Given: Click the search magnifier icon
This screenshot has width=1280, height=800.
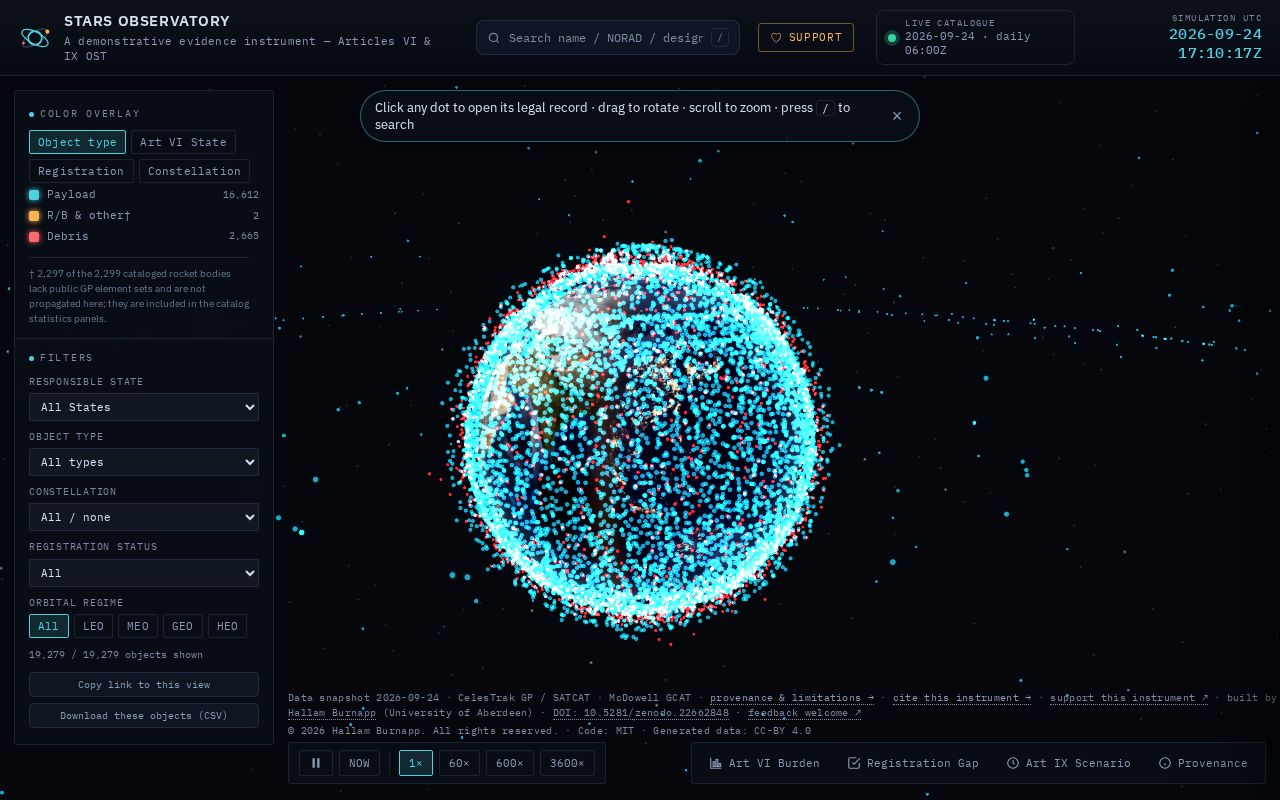Looking at the screenshot, I should pyautogui.click(x=494, y=38).
